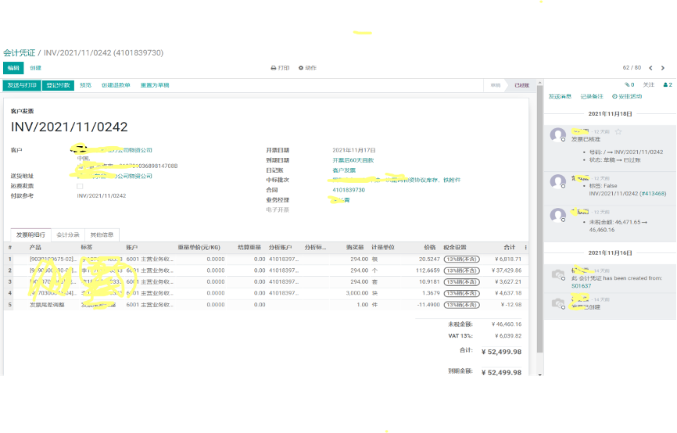677x433 pixels.
Task: Open the Print menu with printer icon
Action: [280, 68]
